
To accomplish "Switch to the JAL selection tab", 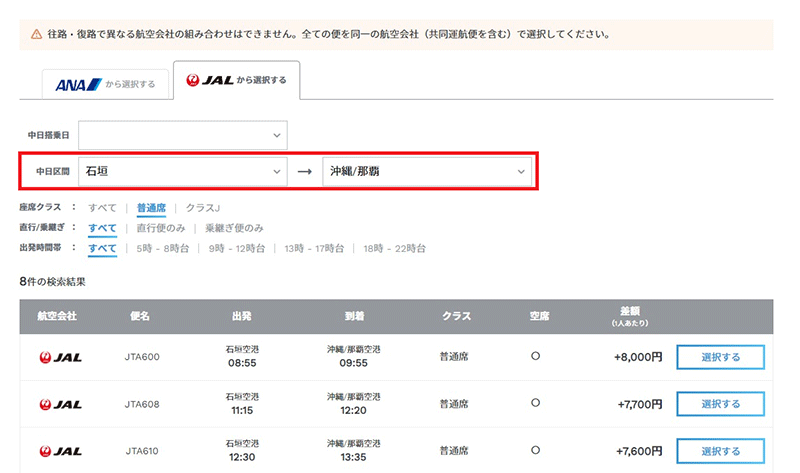I will point(236,80).
